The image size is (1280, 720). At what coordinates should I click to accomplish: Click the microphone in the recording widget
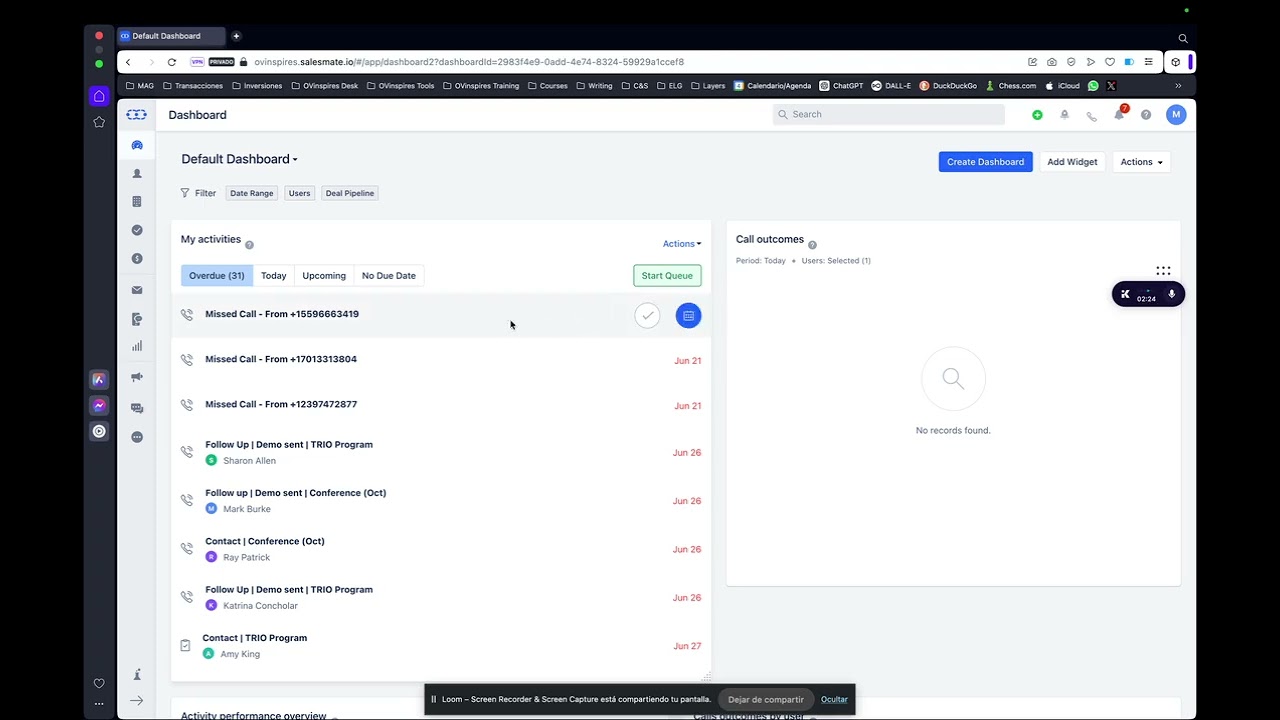(1171, 294)
